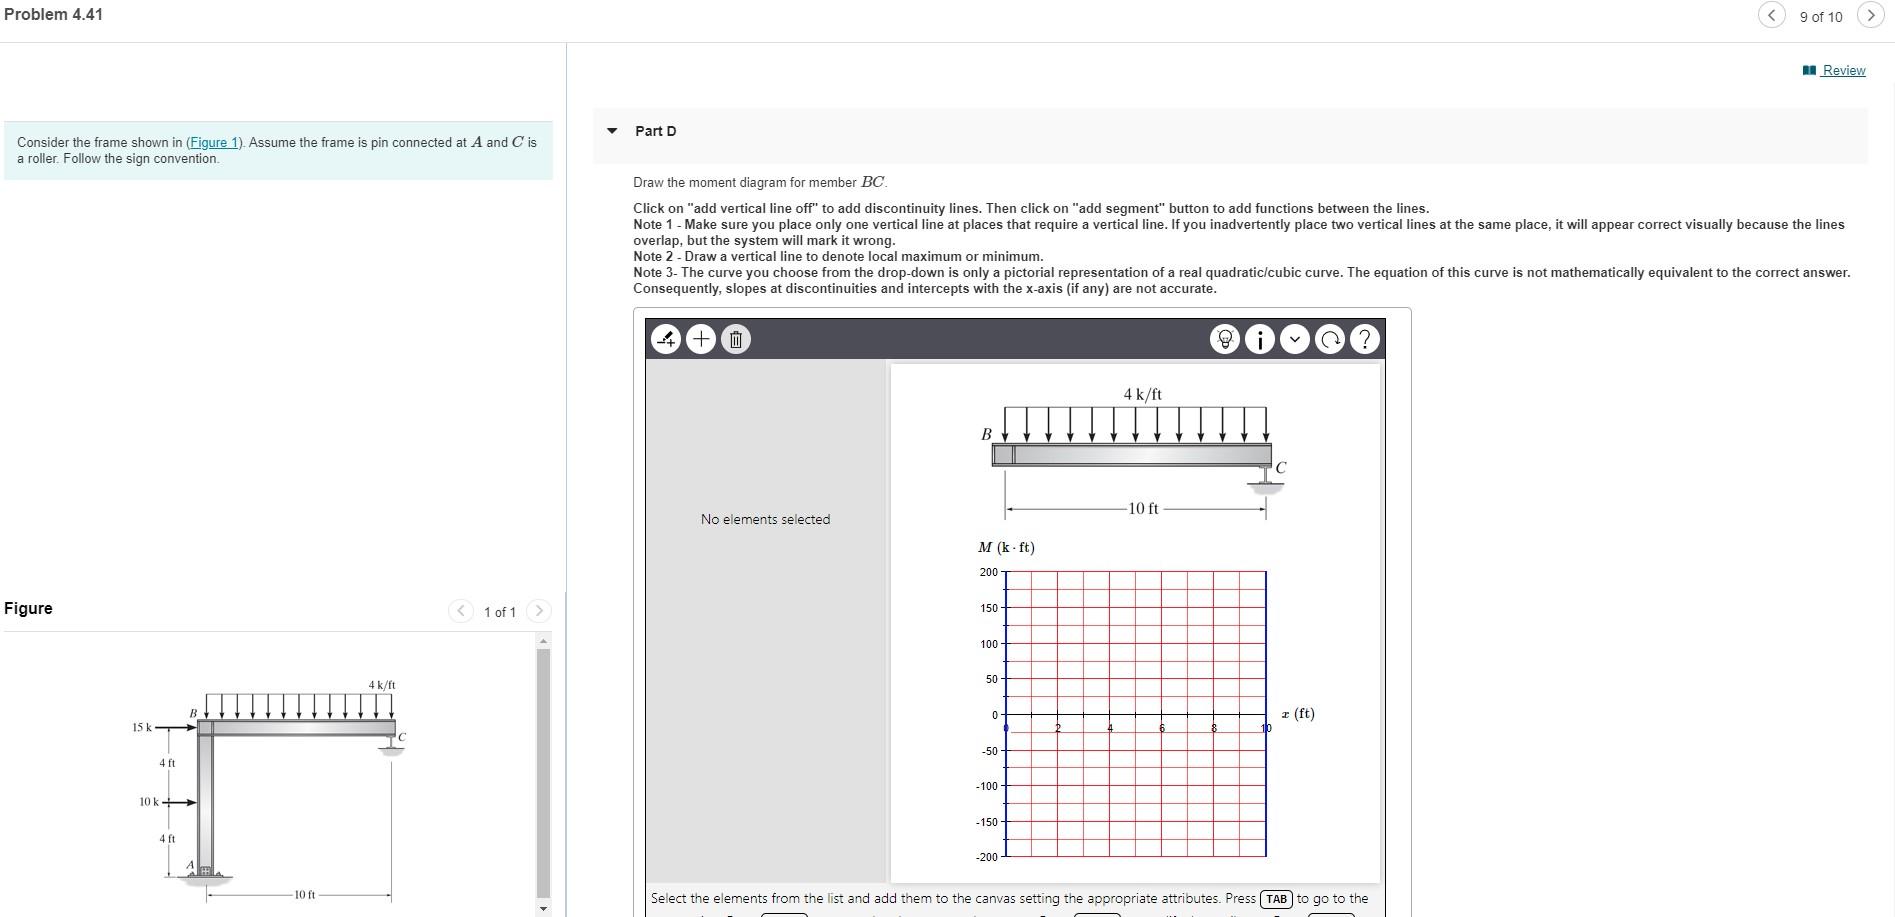Open the Figure 1 link
The width and height of the screenshot is (1895, 917).
click(215, 142)
